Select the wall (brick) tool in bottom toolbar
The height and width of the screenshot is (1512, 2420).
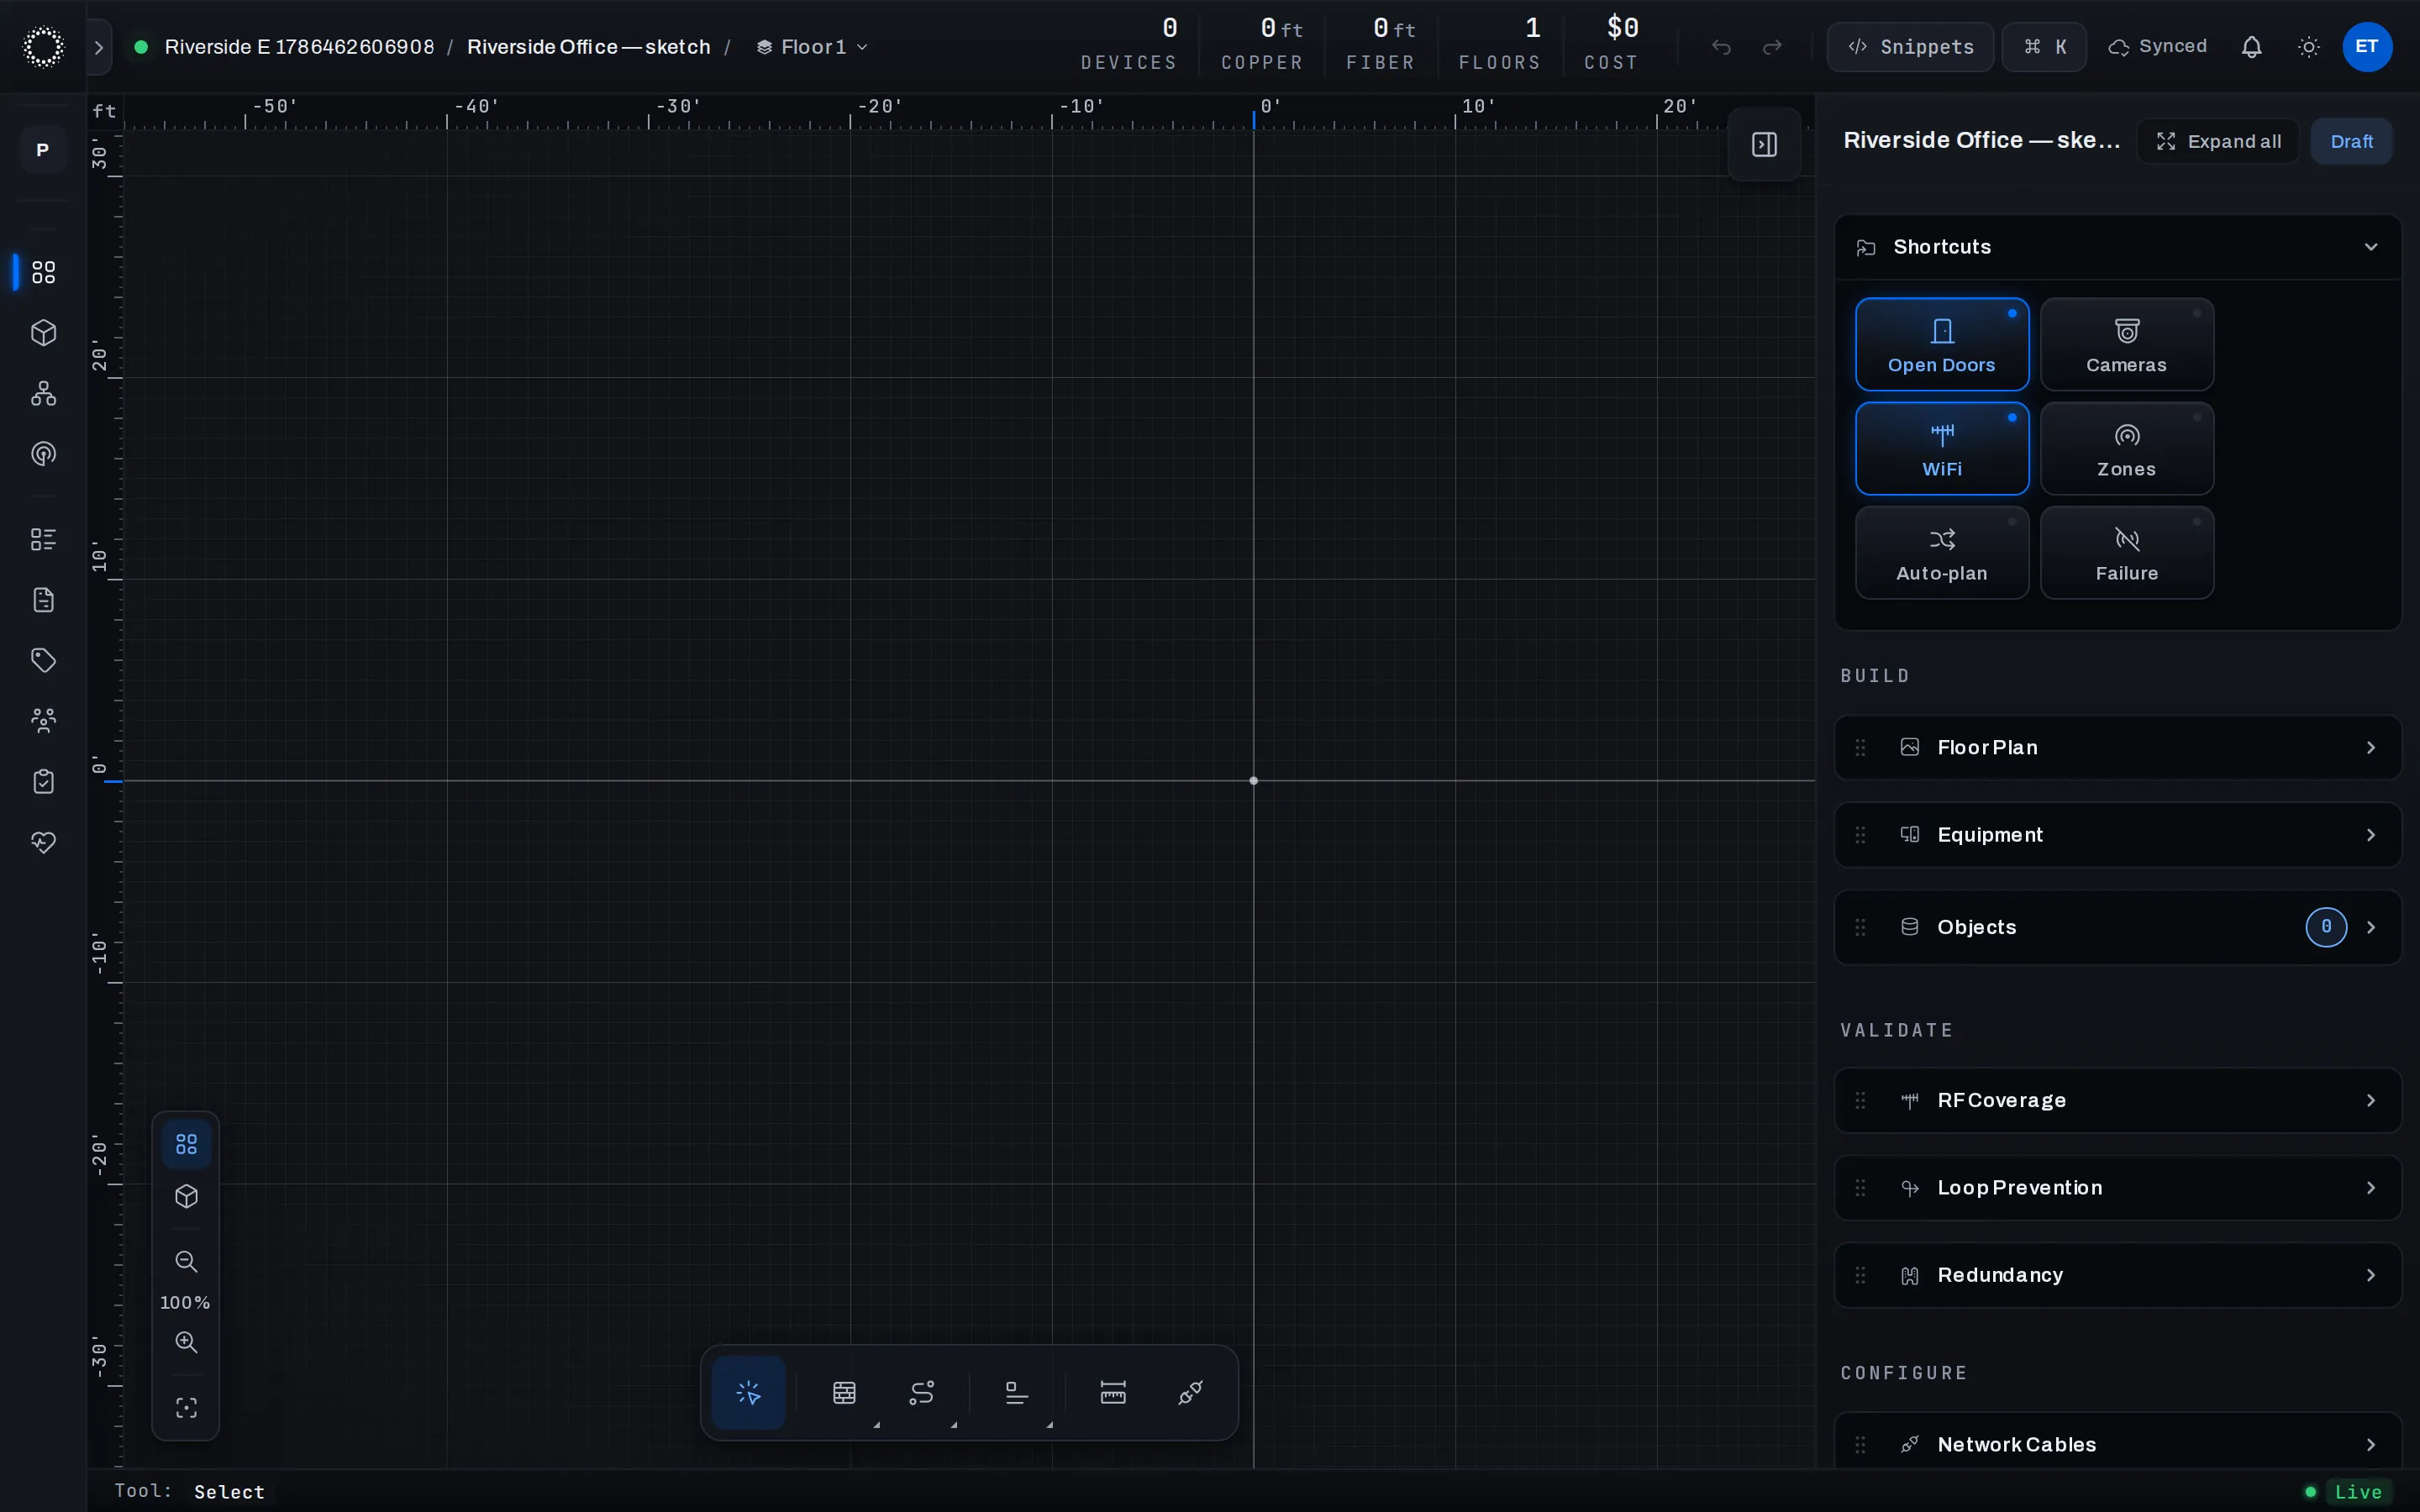[844, 1392]
